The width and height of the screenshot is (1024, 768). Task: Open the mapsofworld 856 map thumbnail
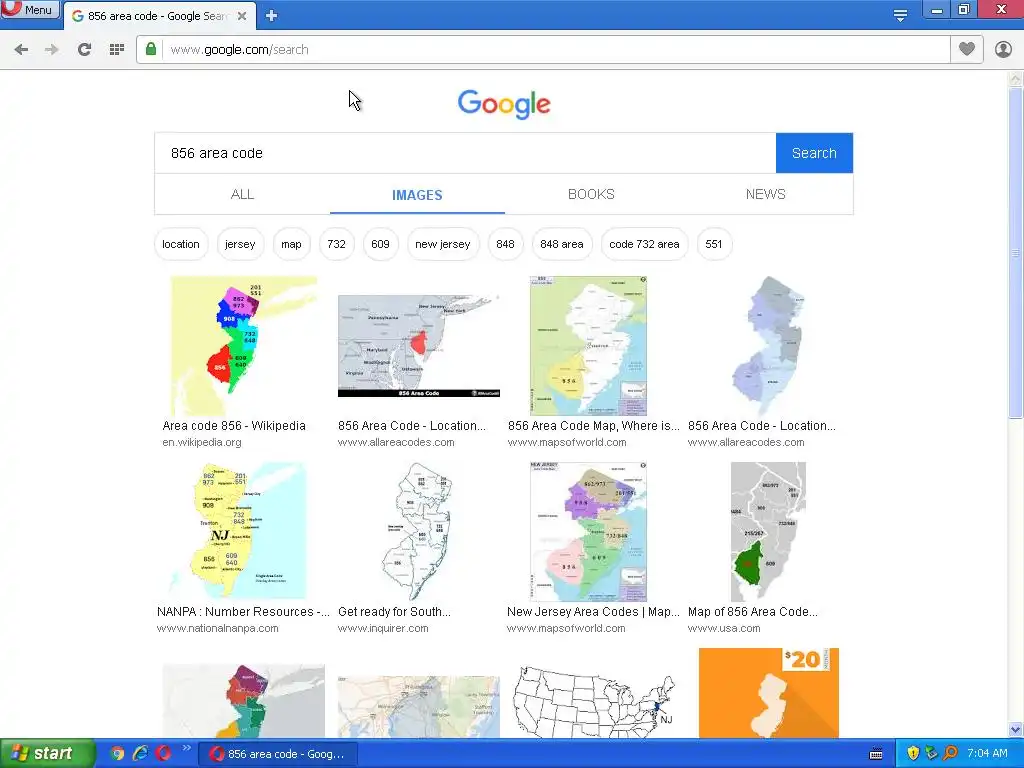(588, 345)
